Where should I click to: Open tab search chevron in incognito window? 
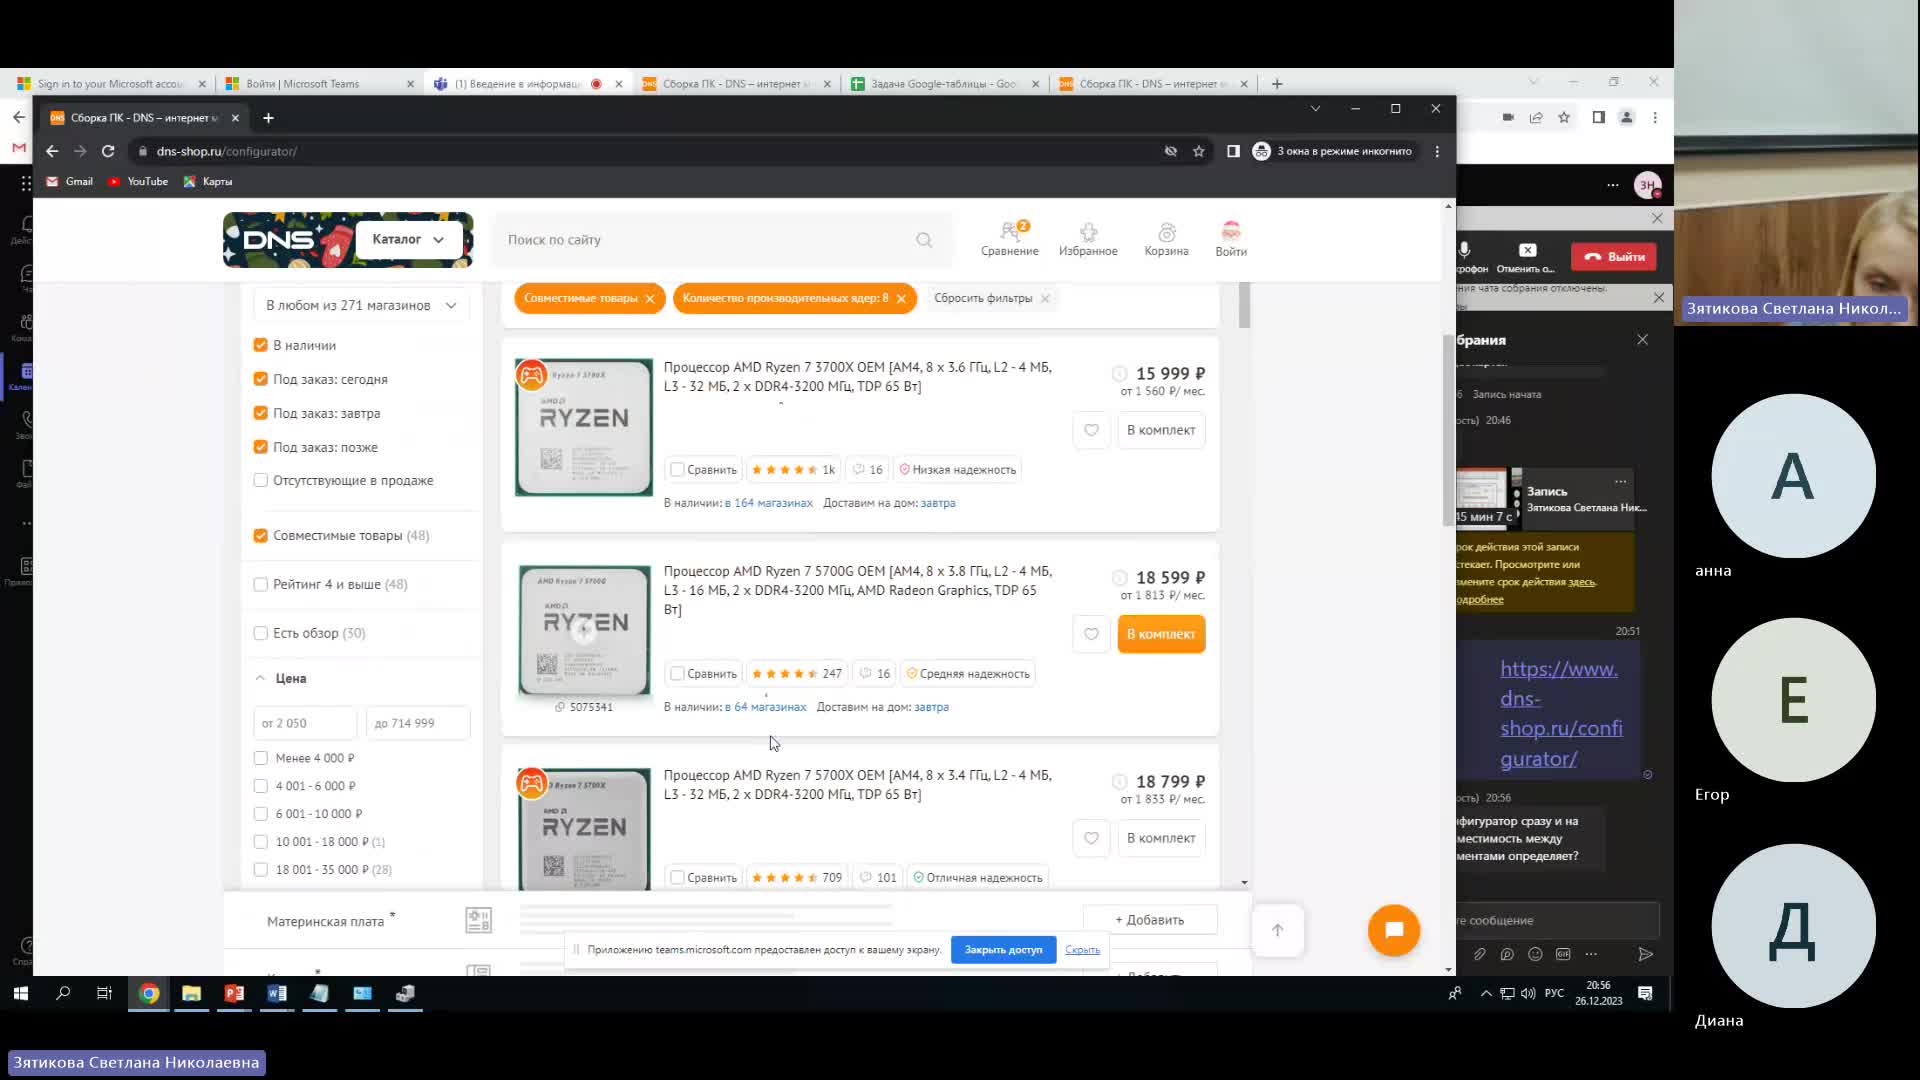tap(1315, 108)
